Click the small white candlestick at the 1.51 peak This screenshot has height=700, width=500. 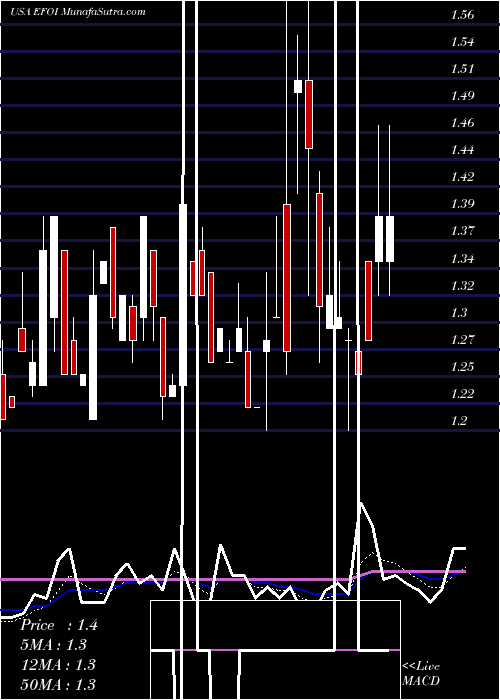(298, 86)
